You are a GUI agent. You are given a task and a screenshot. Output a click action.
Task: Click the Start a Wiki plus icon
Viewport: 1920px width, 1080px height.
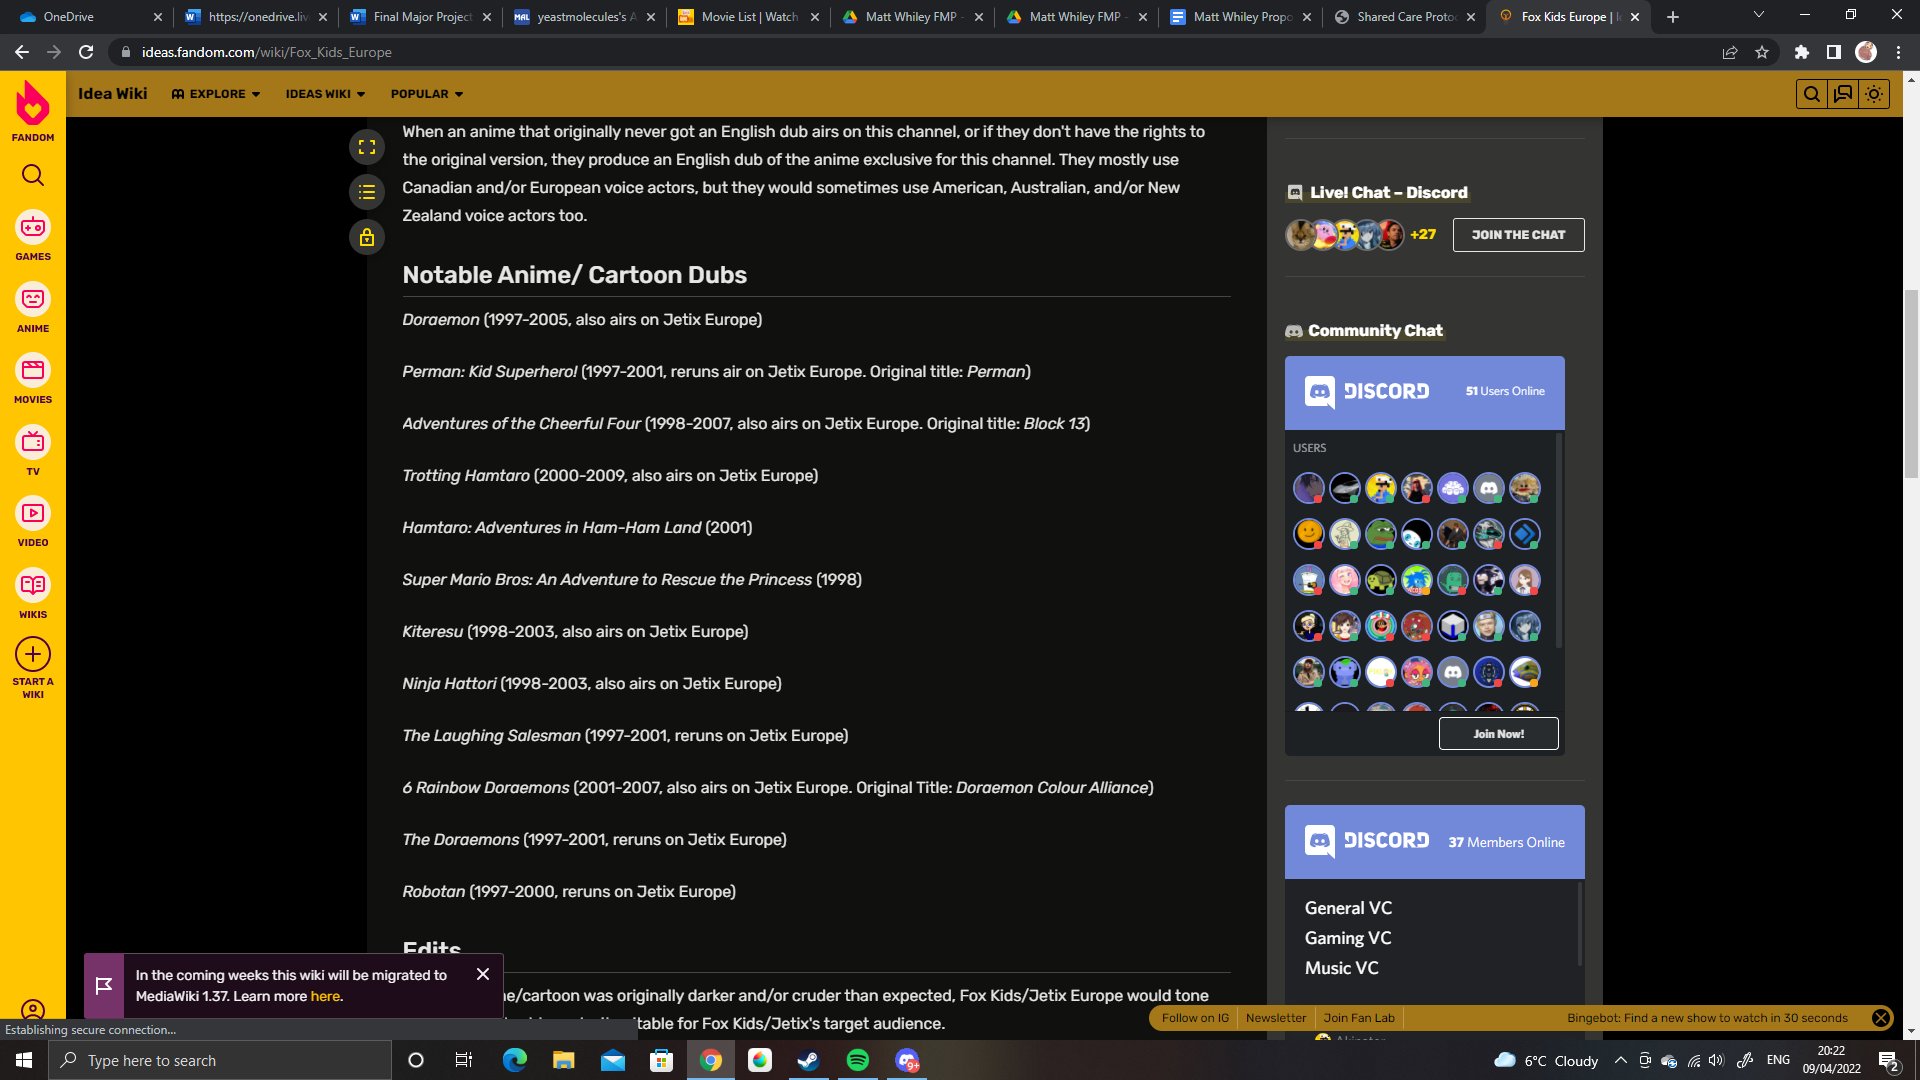coord(33,655)
